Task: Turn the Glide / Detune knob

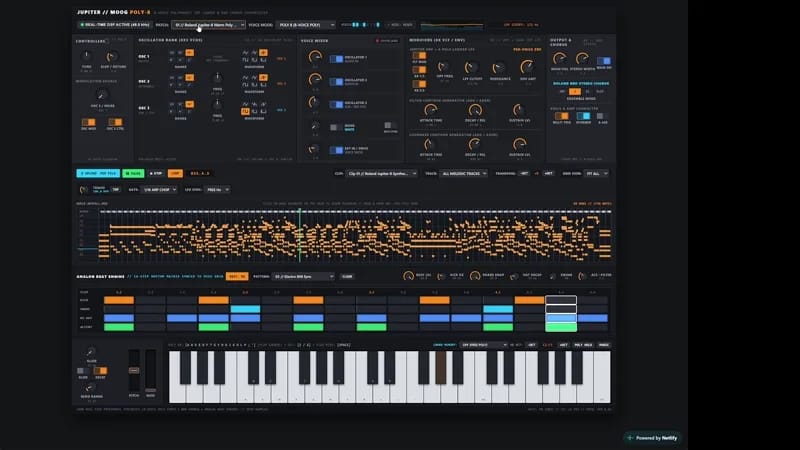Action: pyautogui.click(x=111, y=57)
